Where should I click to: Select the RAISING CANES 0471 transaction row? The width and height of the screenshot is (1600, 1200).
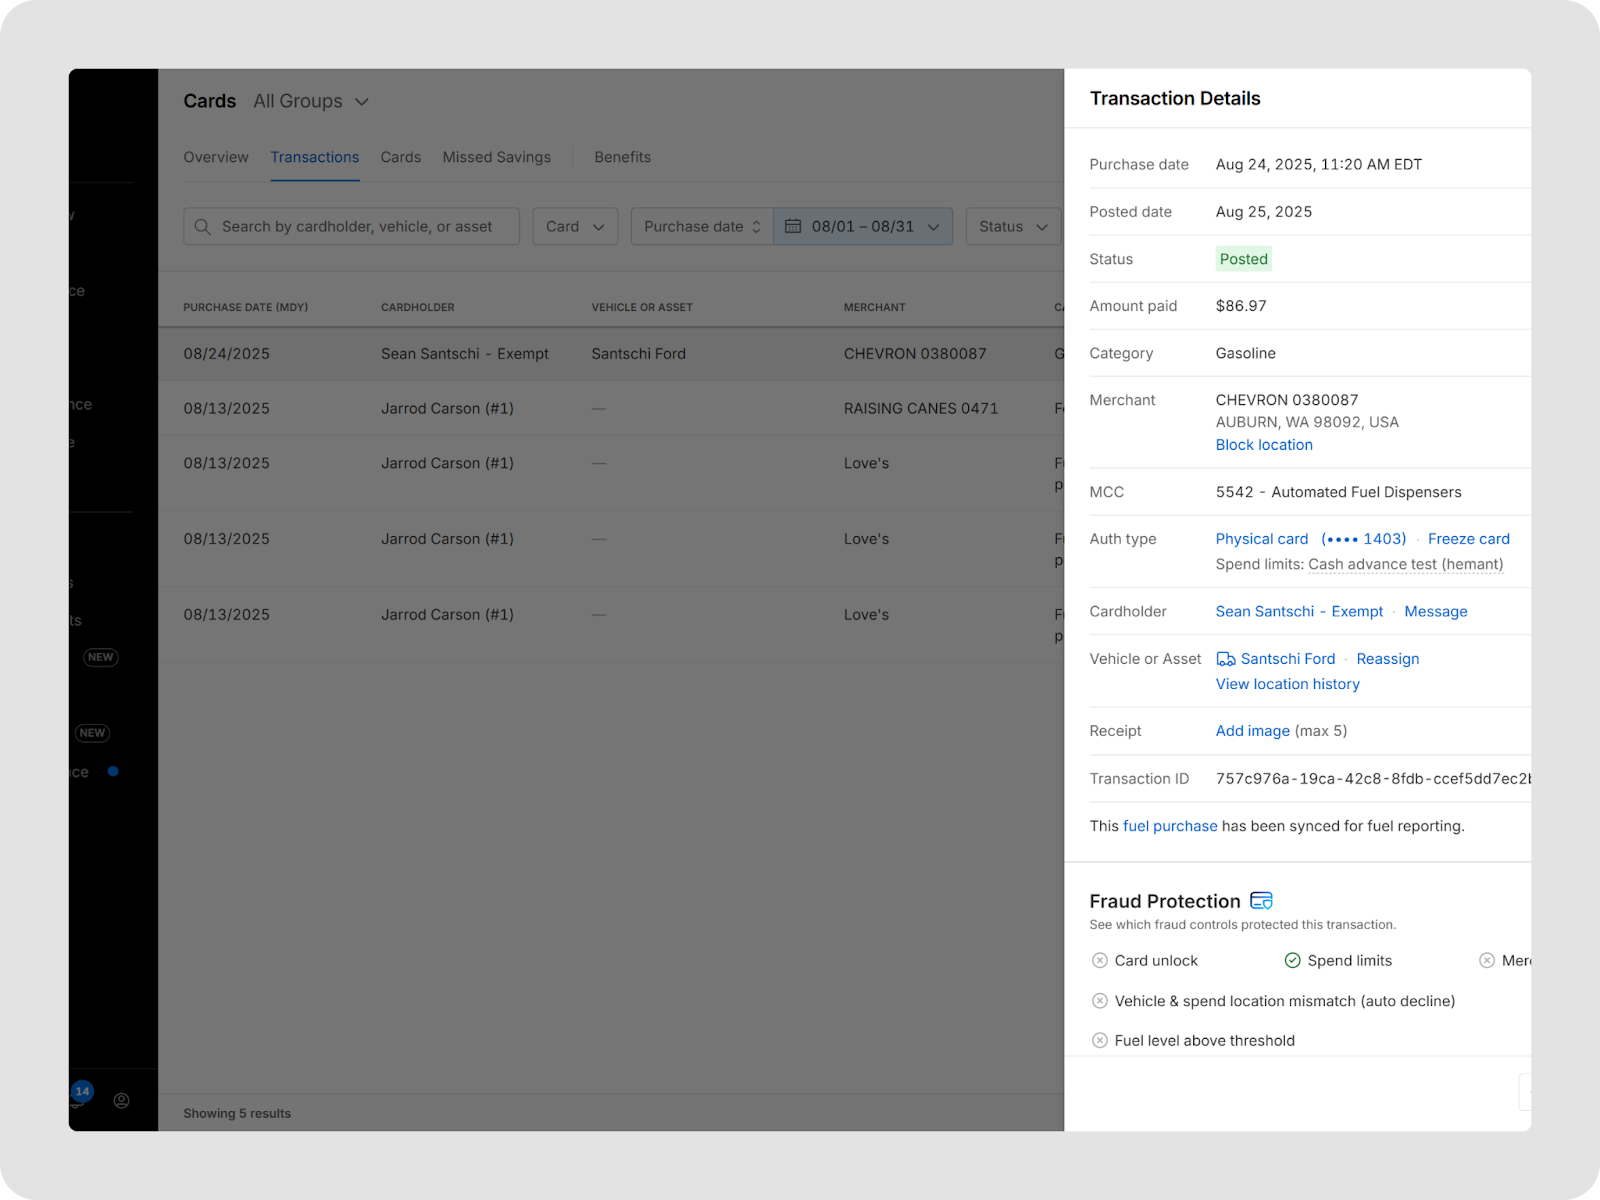click(x=610, y=408)
